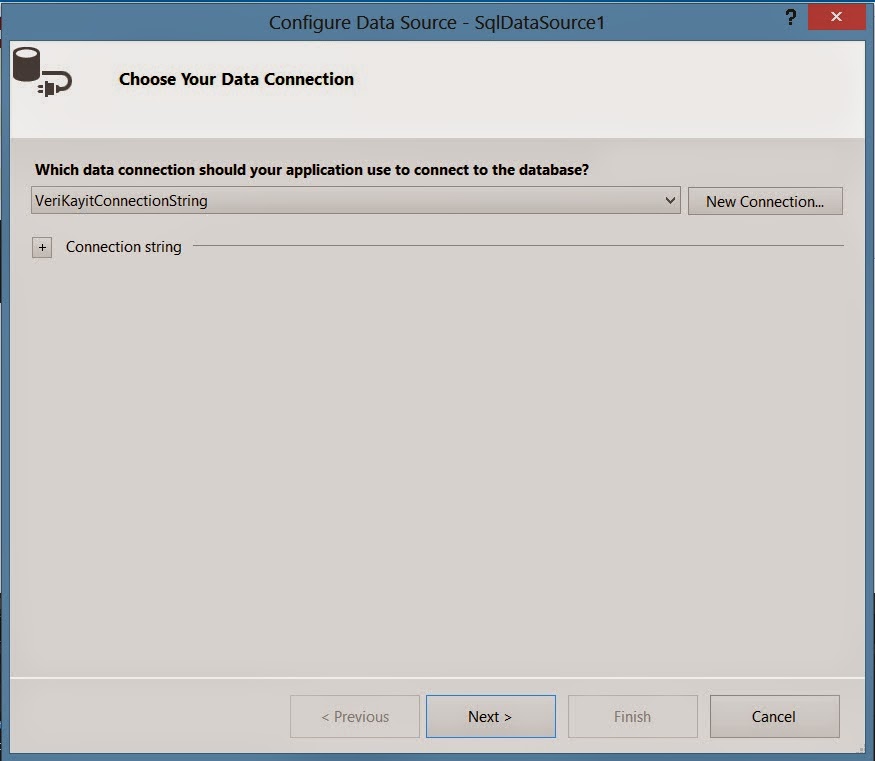
Task: Click the New Connection... button
Action: click(765, 201)
